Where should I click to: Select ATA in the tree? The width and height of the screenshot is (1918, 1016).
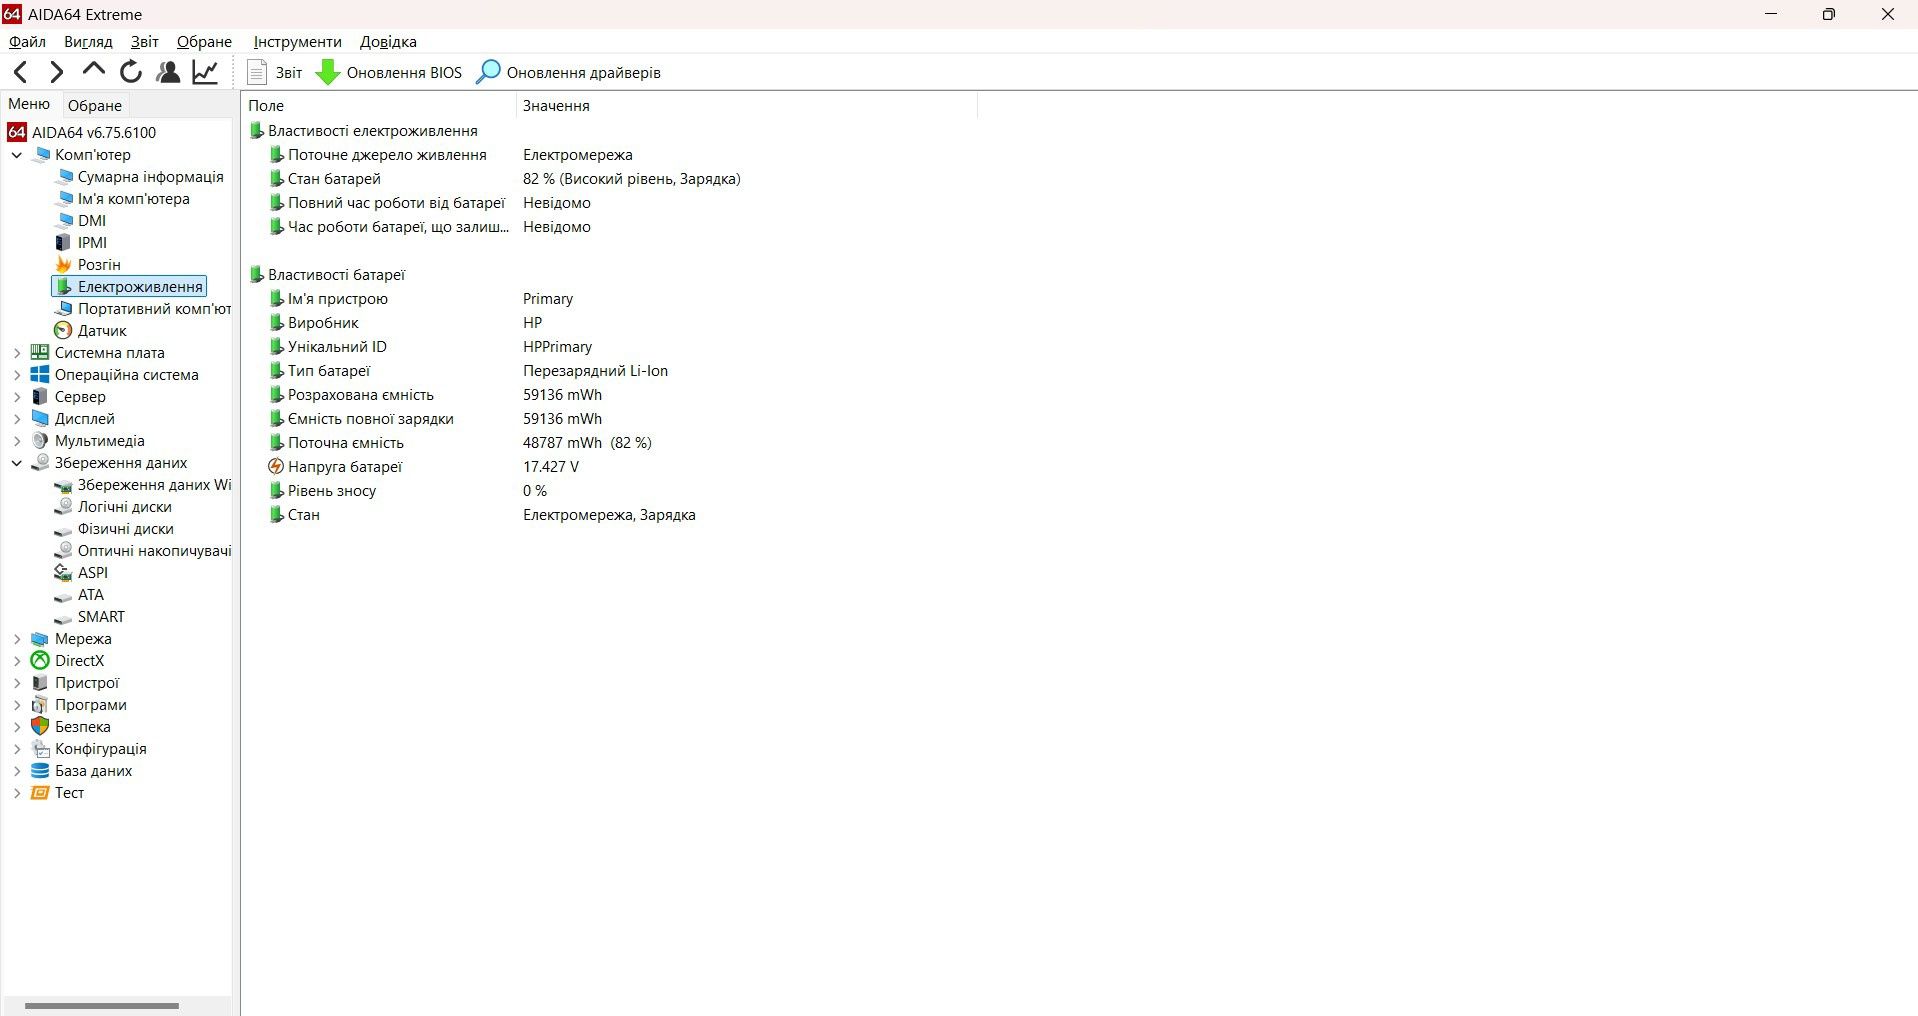[91, 595]
